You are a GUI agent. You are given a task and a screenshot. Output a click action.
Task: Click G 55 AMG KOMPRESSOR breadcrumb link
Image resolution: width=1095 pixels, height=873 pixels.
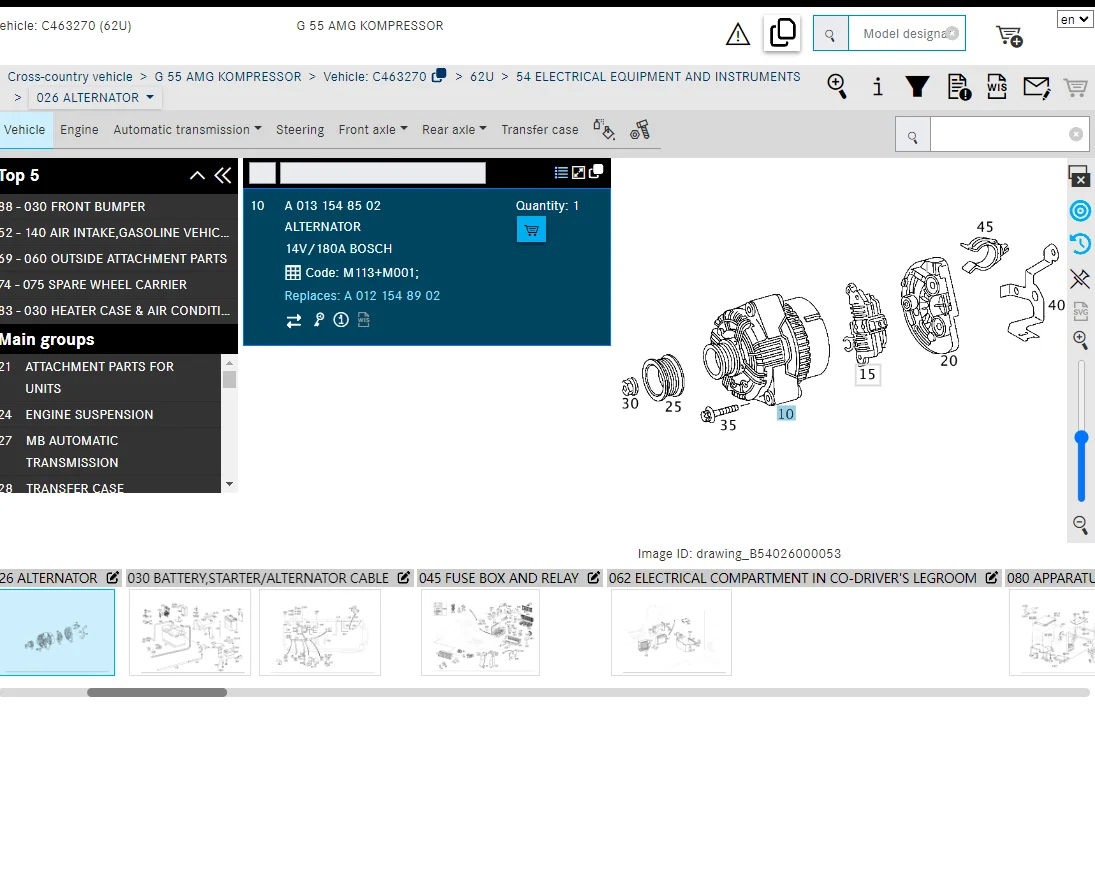228,77
